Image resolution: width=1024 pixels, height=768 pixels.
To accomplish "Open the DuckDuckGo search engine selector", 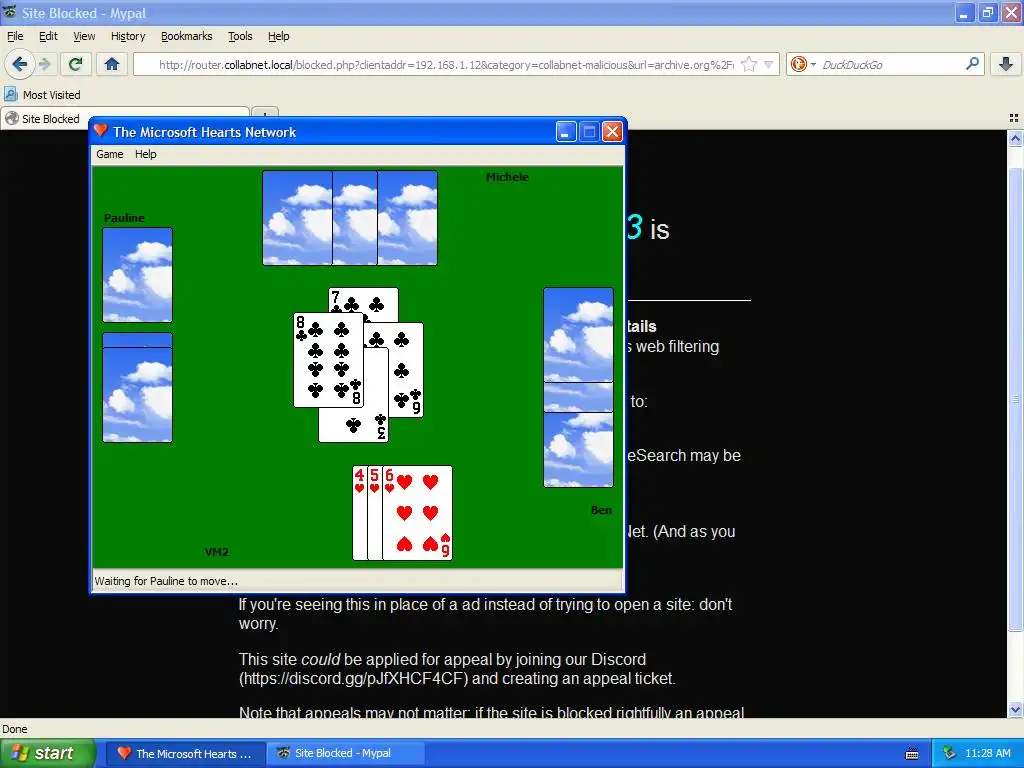I will 803,64.
